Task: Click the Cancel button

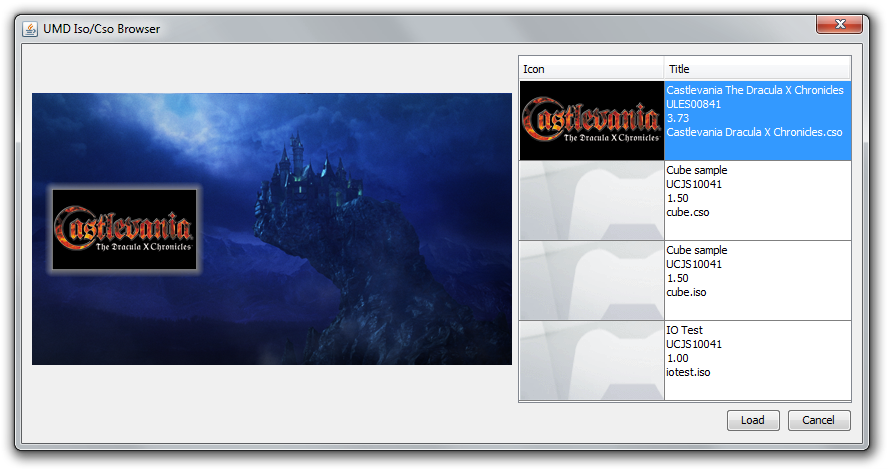Action: (818, 420)
